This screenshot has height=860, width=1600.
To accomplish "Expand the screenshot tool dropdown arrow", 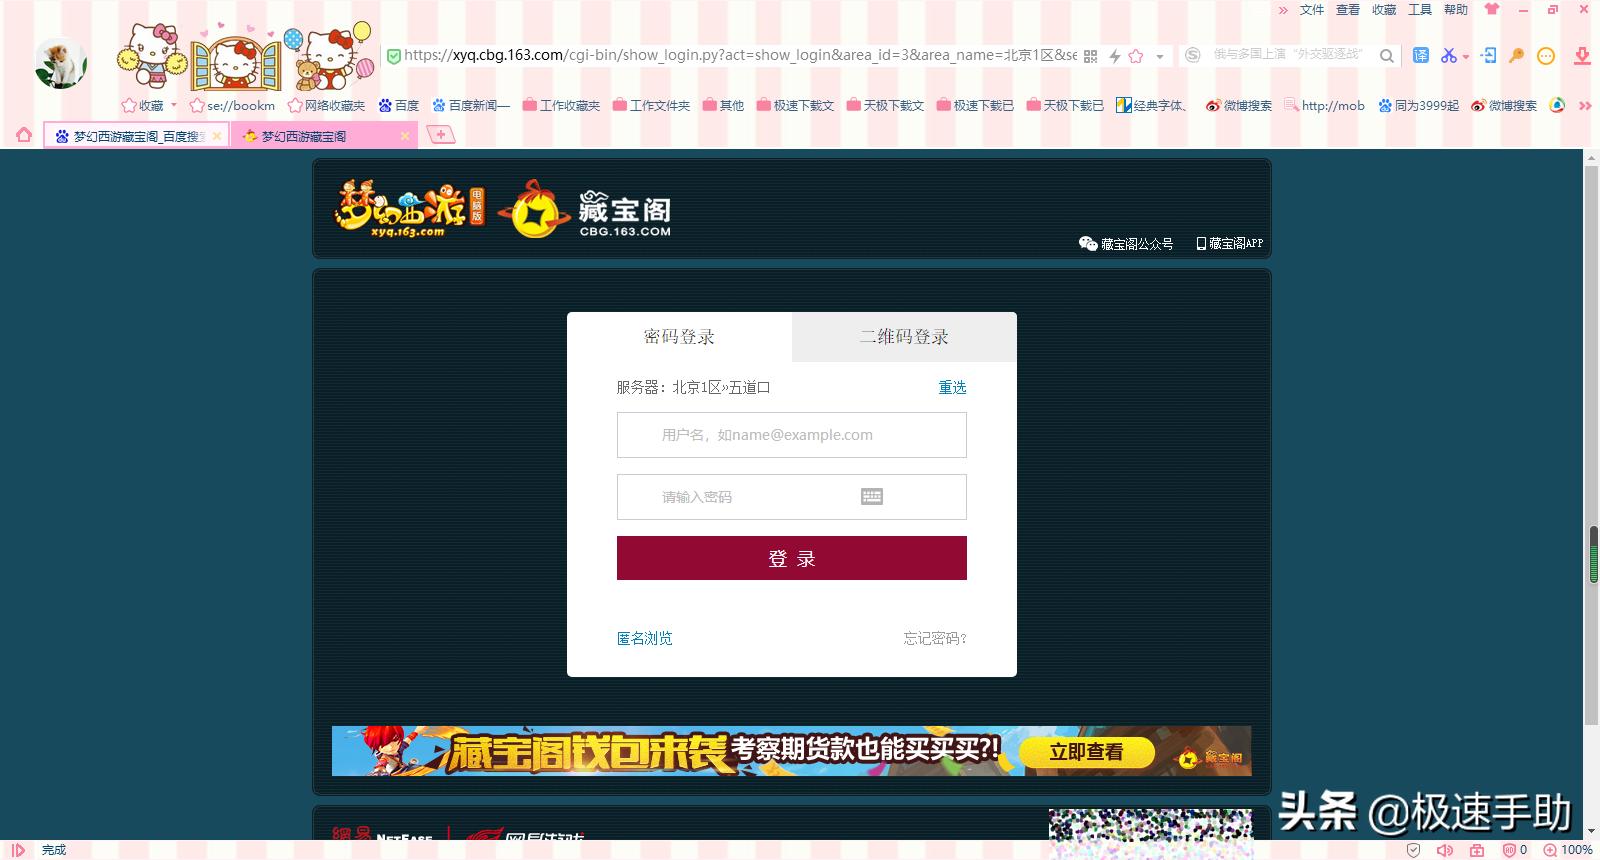I will (1466, 57).
